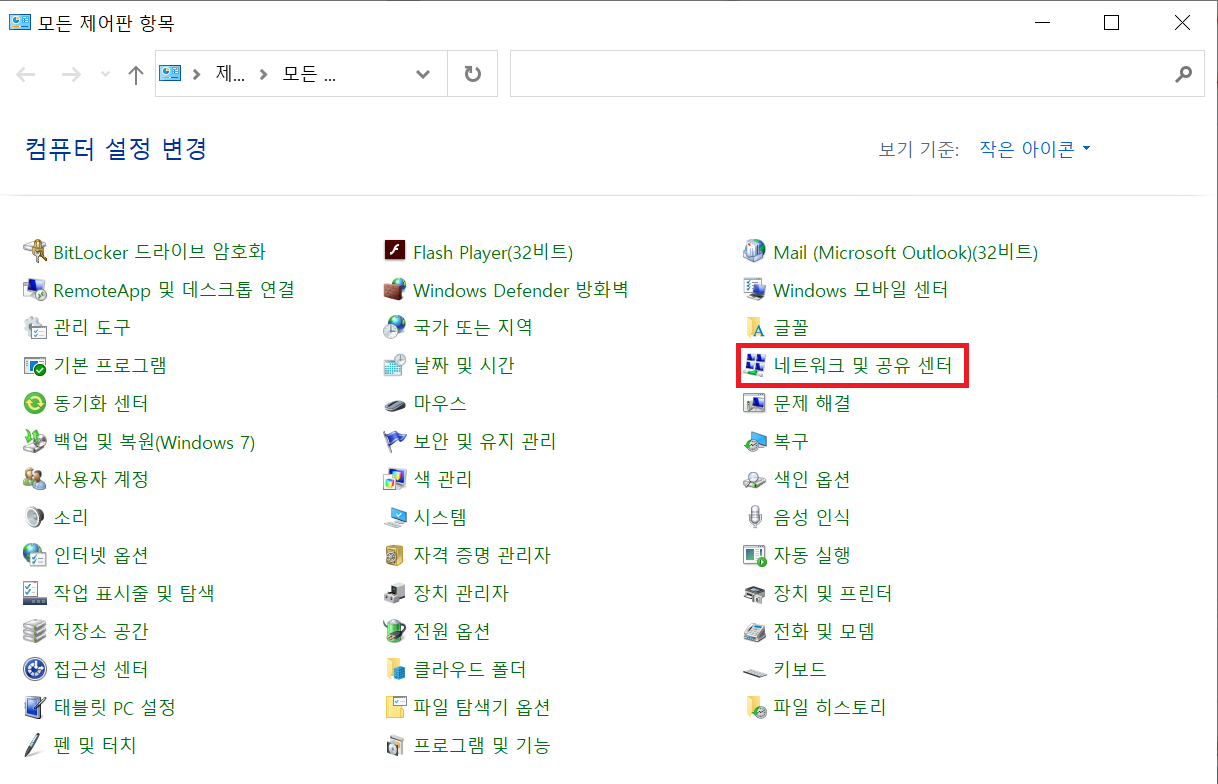Click the 프로그램 및 기능 icon

click(x=395, y=745)
